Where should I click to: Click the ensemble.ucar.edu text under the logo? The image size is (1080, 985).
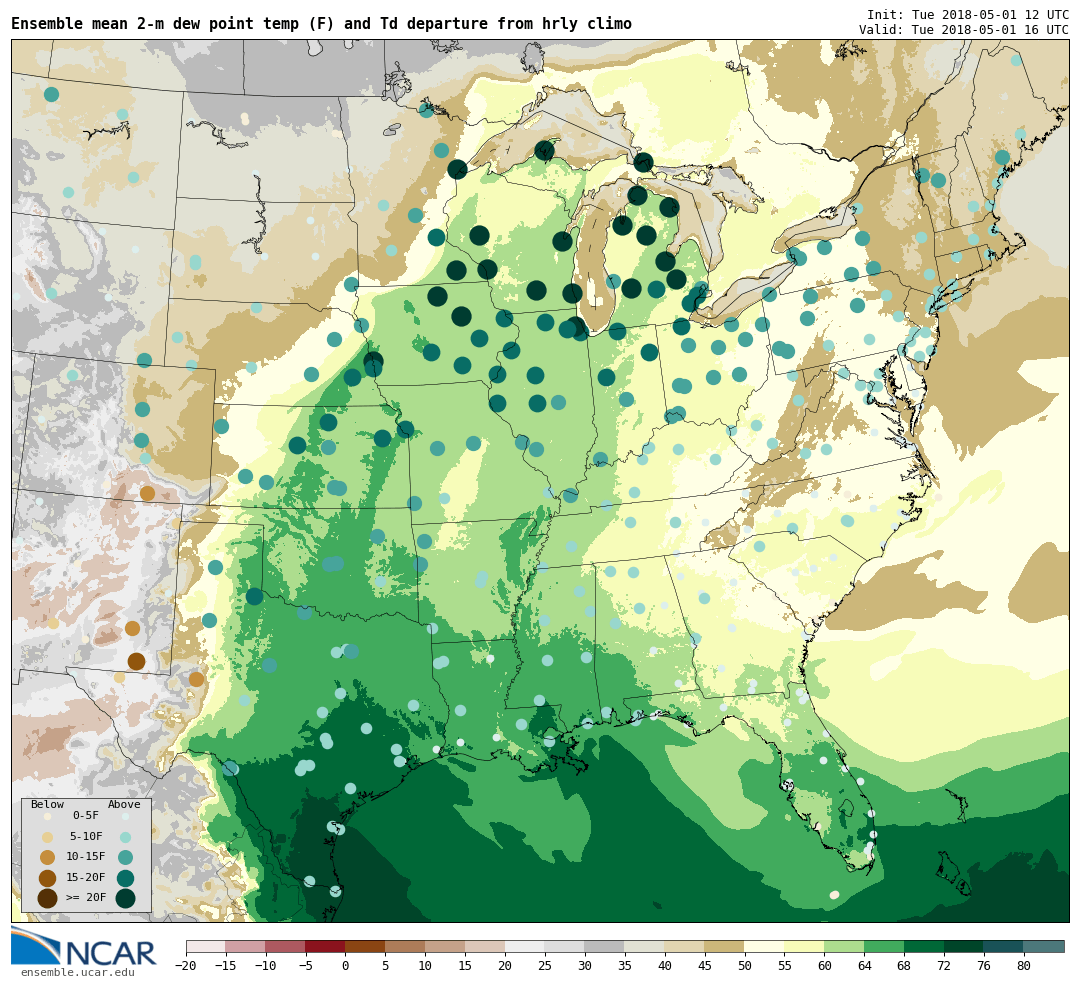click(x=78, y=973)
